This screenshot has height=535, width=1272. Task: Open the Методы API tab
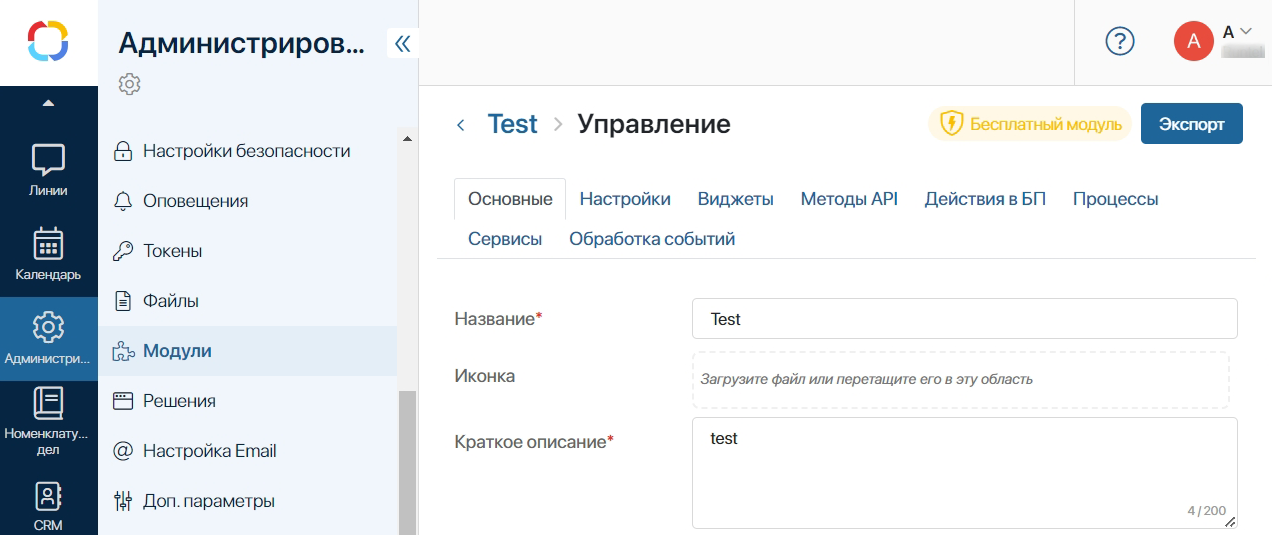coord(849,199)
